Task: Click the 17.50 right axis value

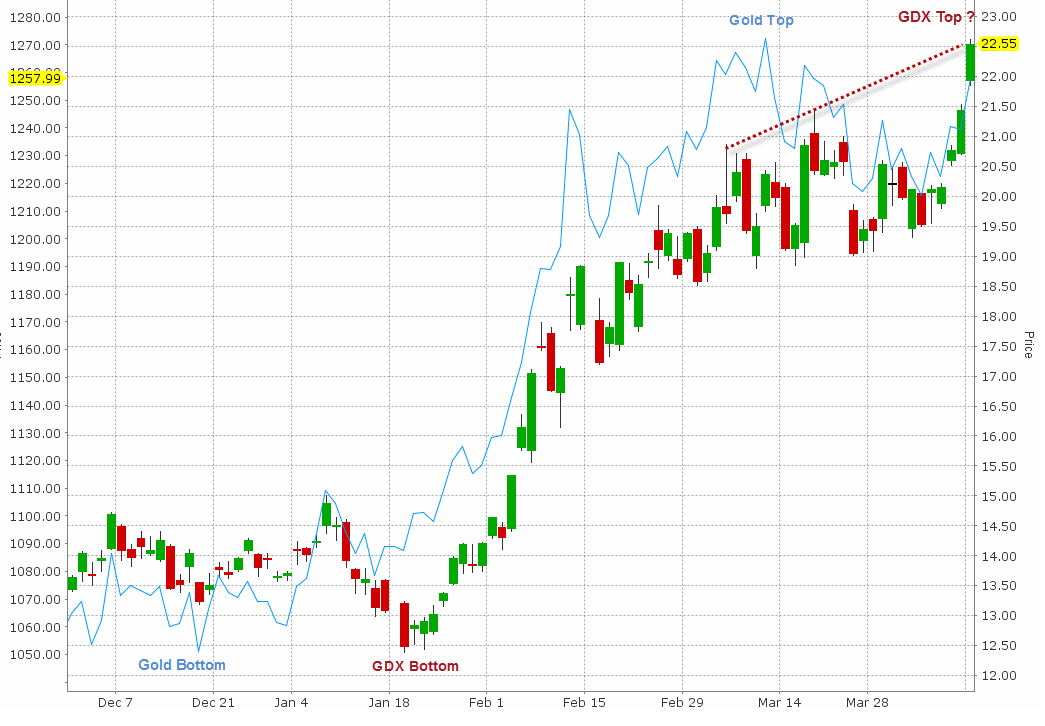Action: (999, 347)
